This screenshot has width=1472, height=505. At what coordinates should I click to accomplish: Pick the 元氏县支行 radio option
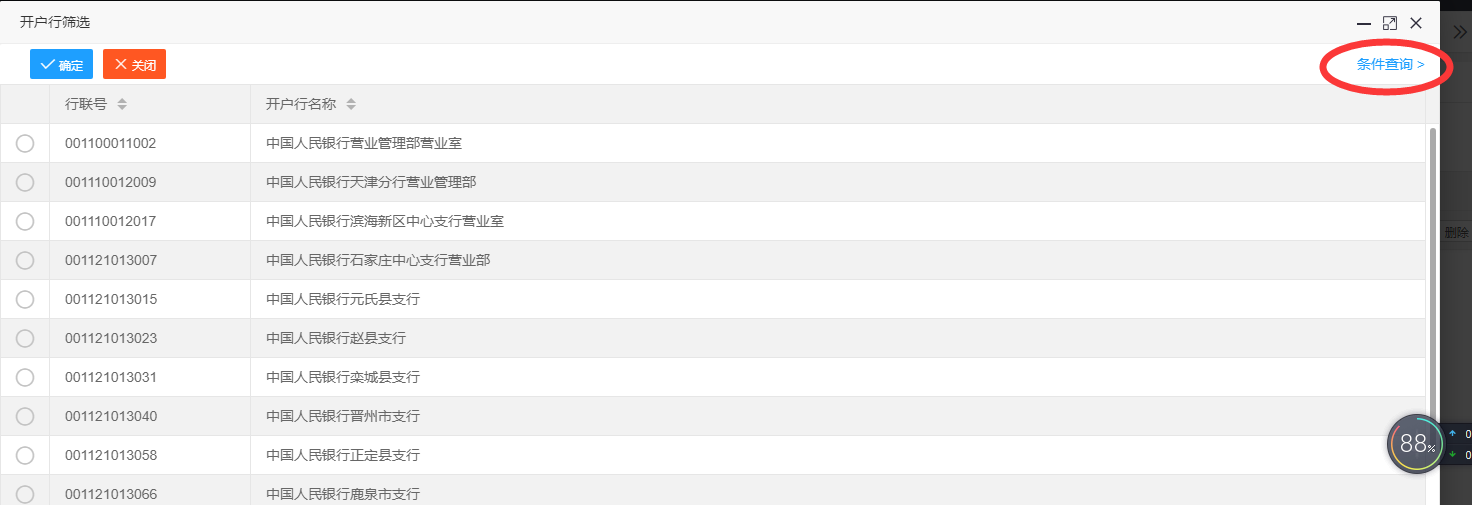click(25, 299)
